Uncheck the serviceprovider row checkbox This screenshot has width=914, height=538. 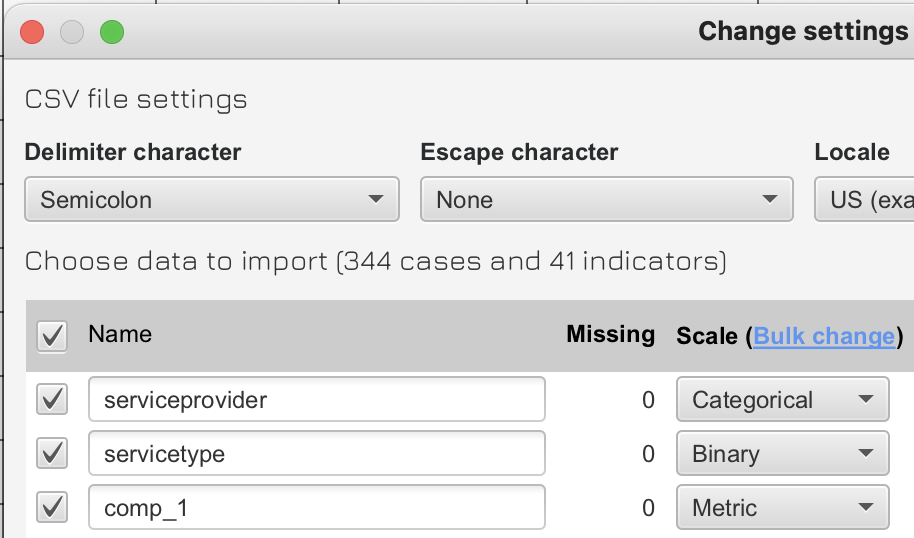[51, 400]
